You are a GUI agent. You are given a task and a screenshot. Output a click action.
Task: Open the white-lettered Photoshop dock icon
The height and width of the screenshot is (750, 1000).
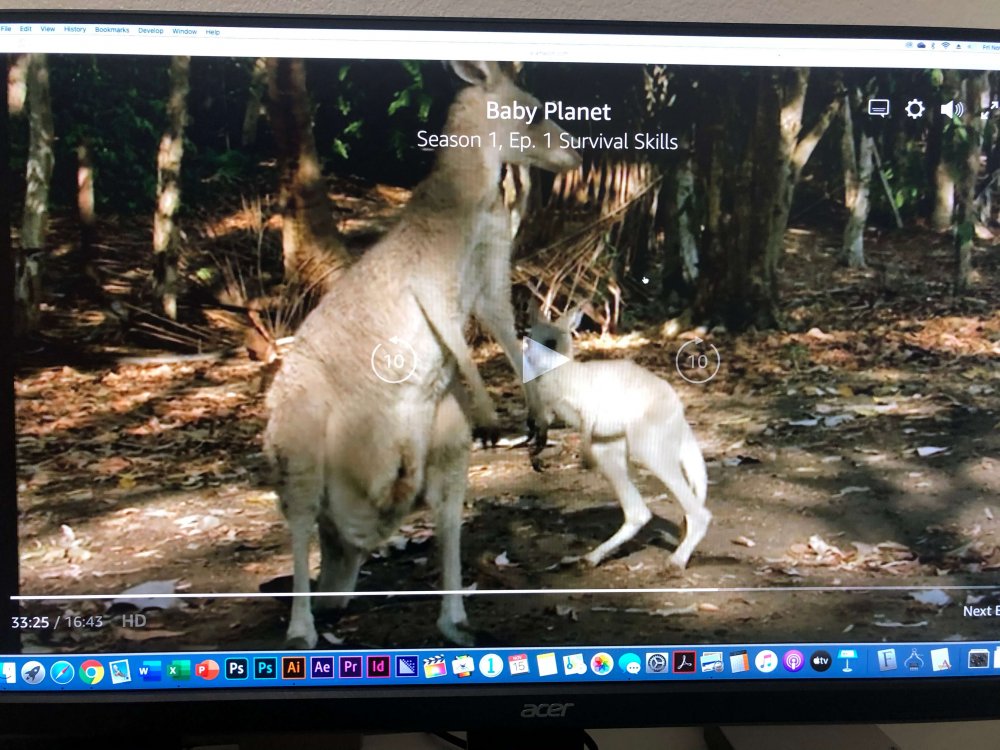tap(236, 669)
